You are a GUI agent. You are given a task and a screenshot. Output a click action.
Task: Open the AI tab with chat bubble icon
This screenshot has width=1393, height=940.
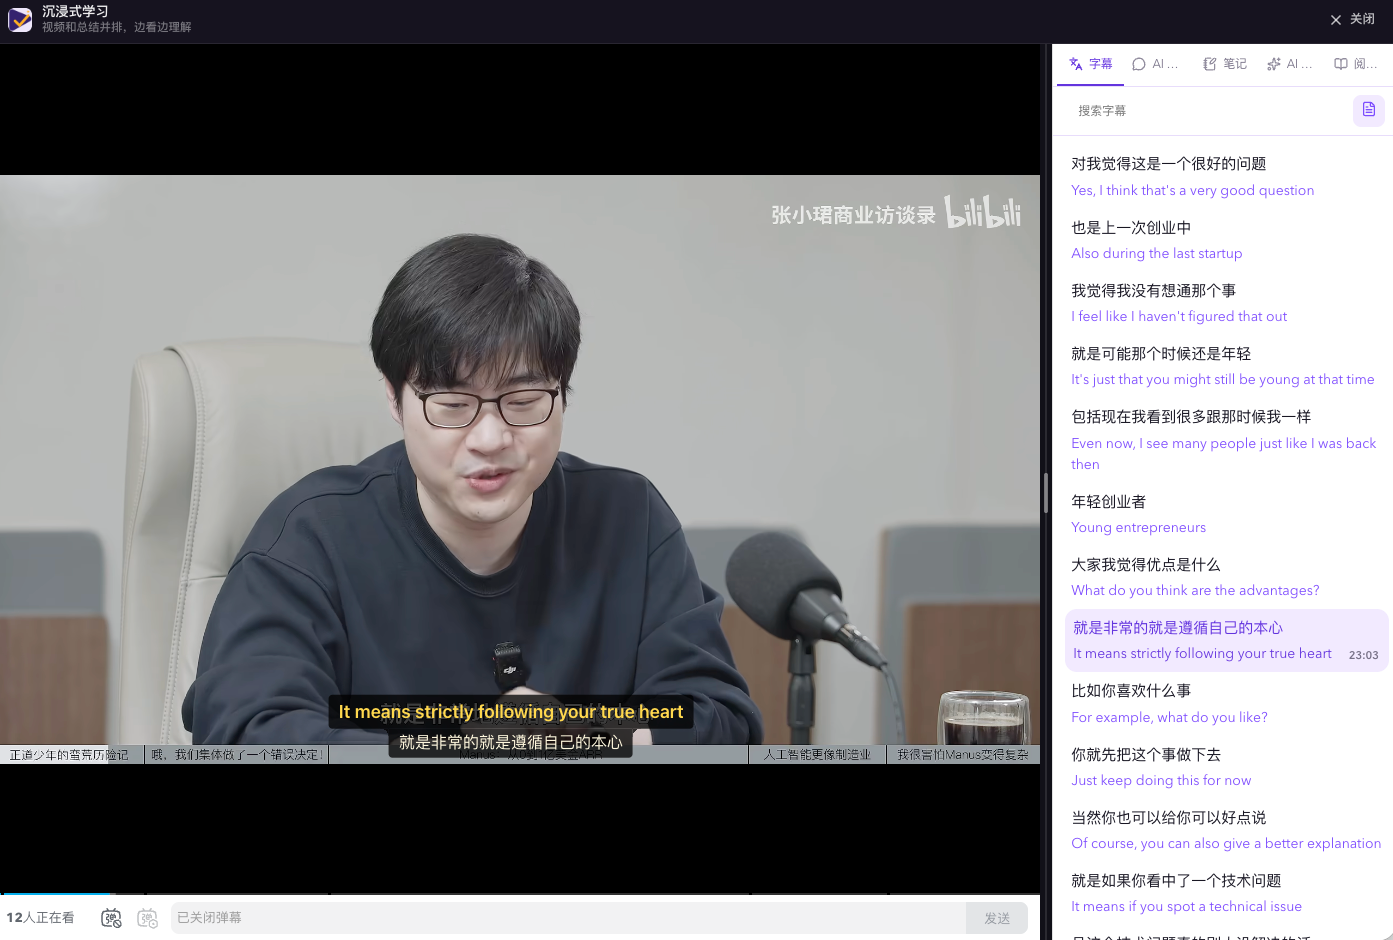(x=1155, y=64)
